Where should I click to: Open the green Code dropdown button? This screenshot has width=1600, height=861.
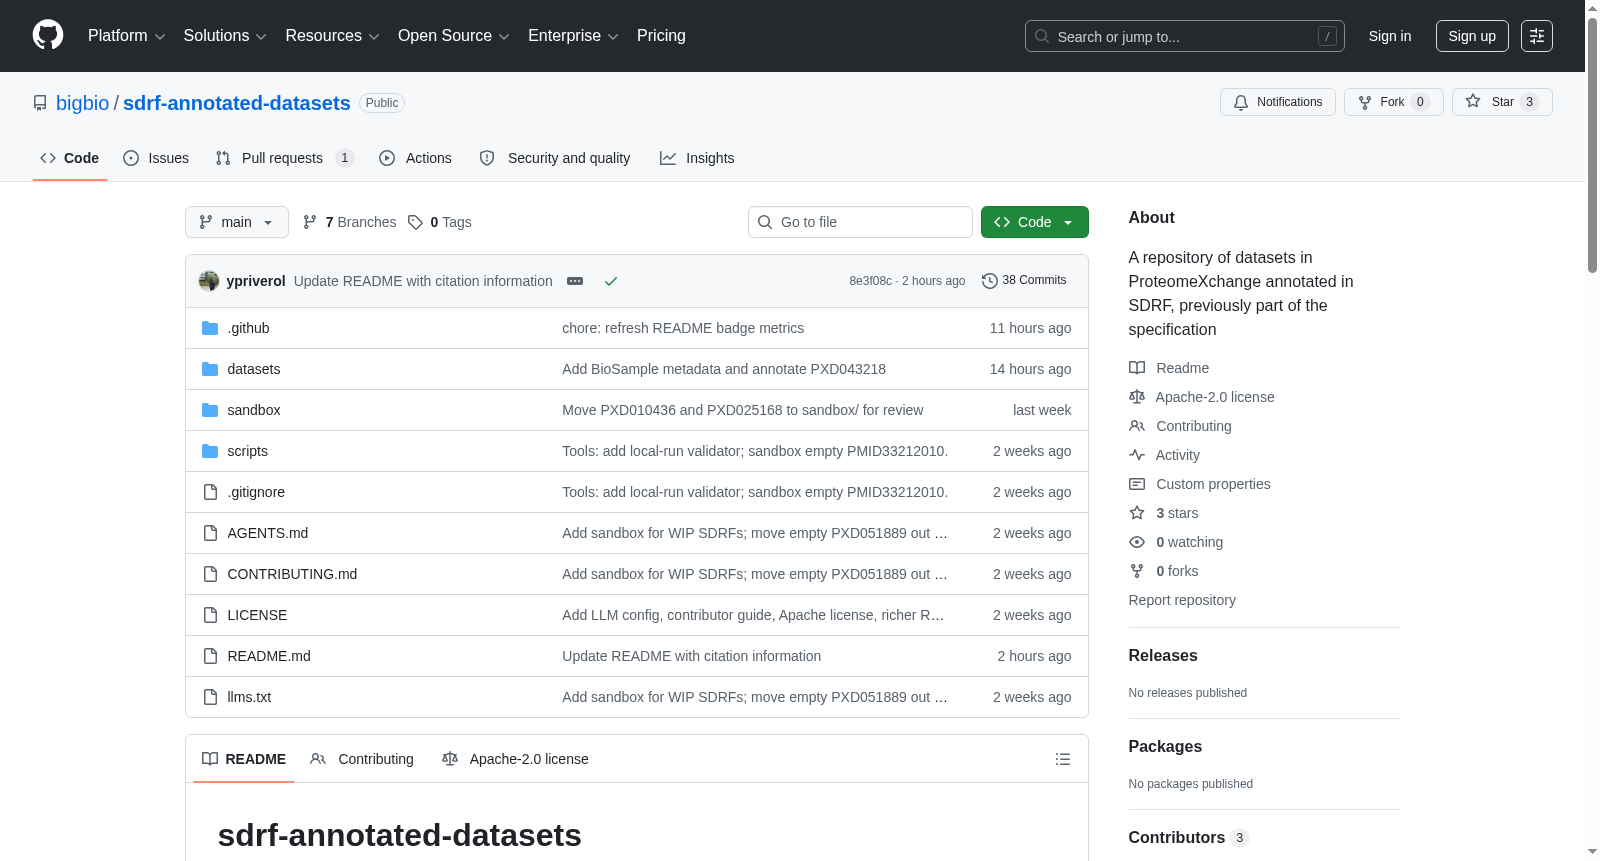point(1035,222)
